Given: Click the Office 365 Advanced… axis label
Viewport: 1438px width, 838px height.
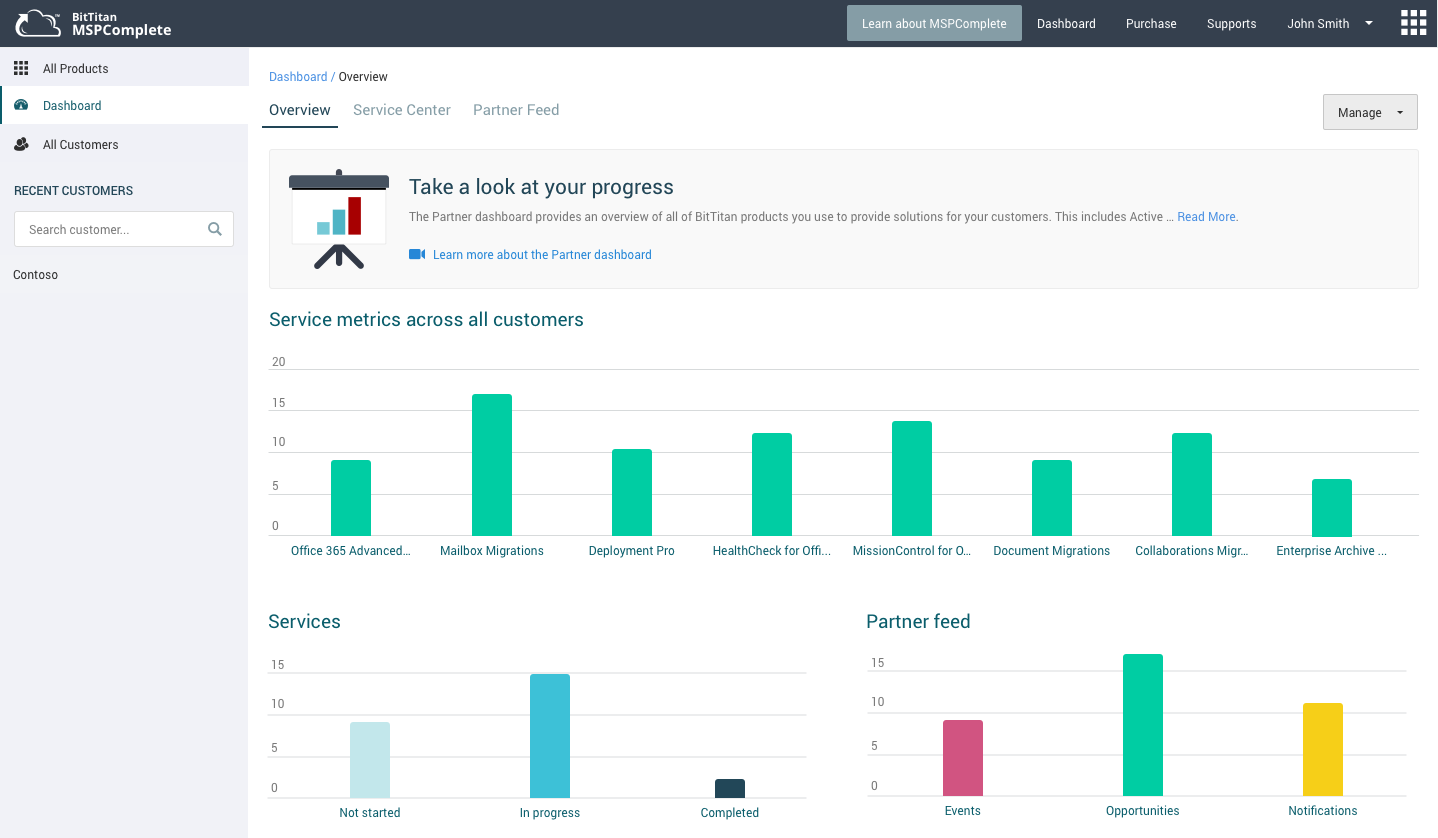Looking at the screenshot, I should coord(351,550).
